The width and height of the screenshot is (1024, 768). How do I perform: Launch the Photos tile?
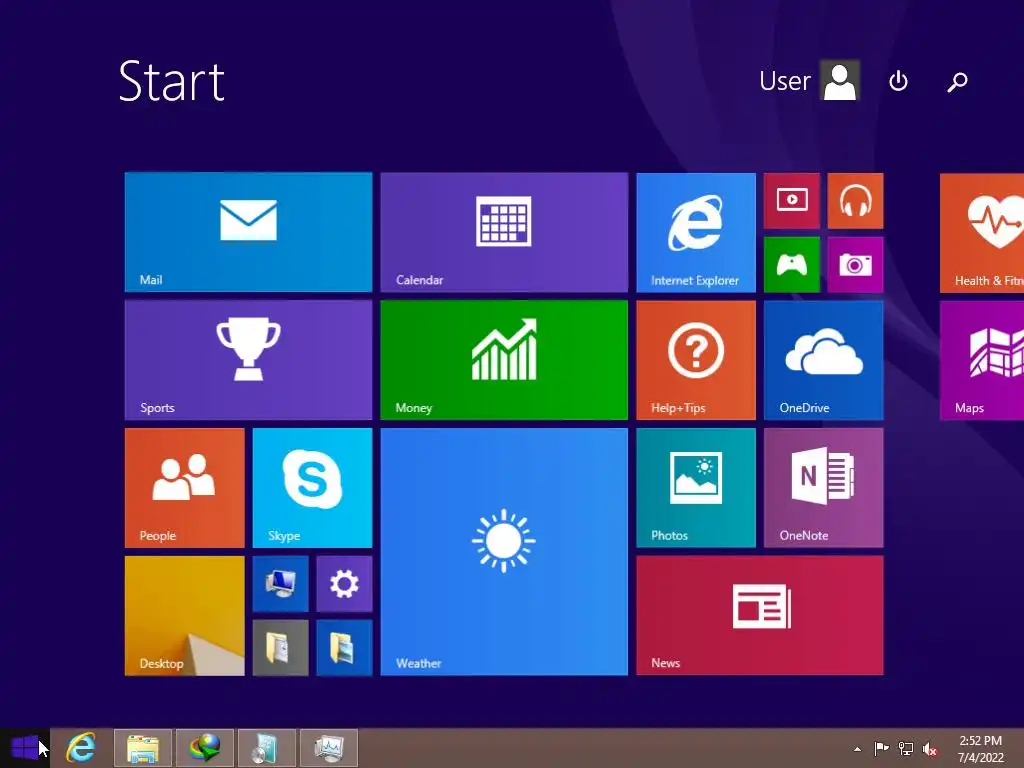tap(696, 488)
